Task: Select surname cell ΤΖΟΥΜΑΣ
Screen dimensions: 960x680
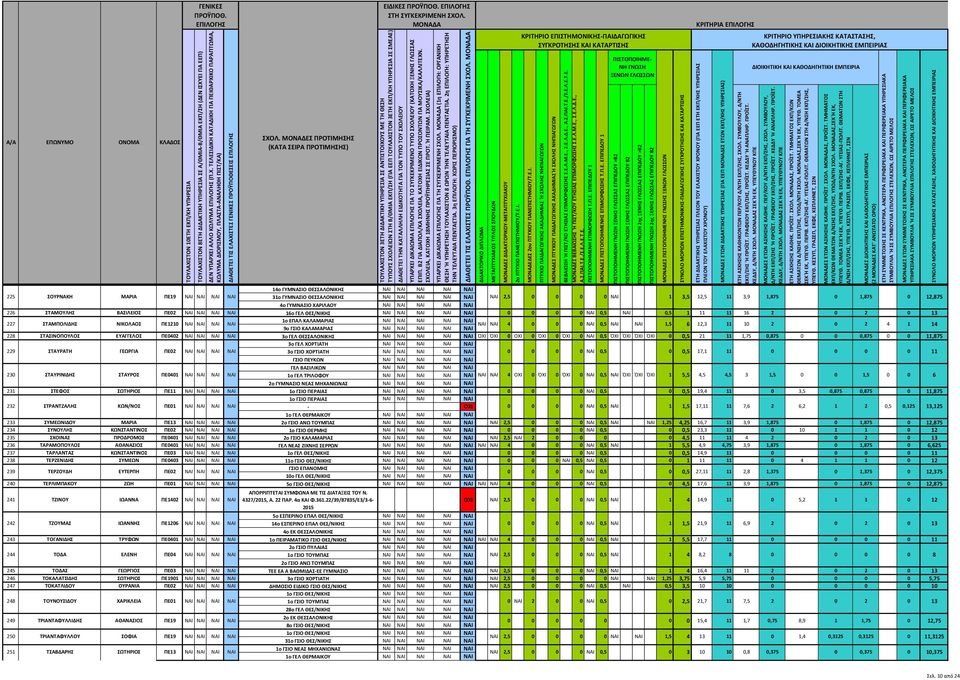Action: click(59, 523)
